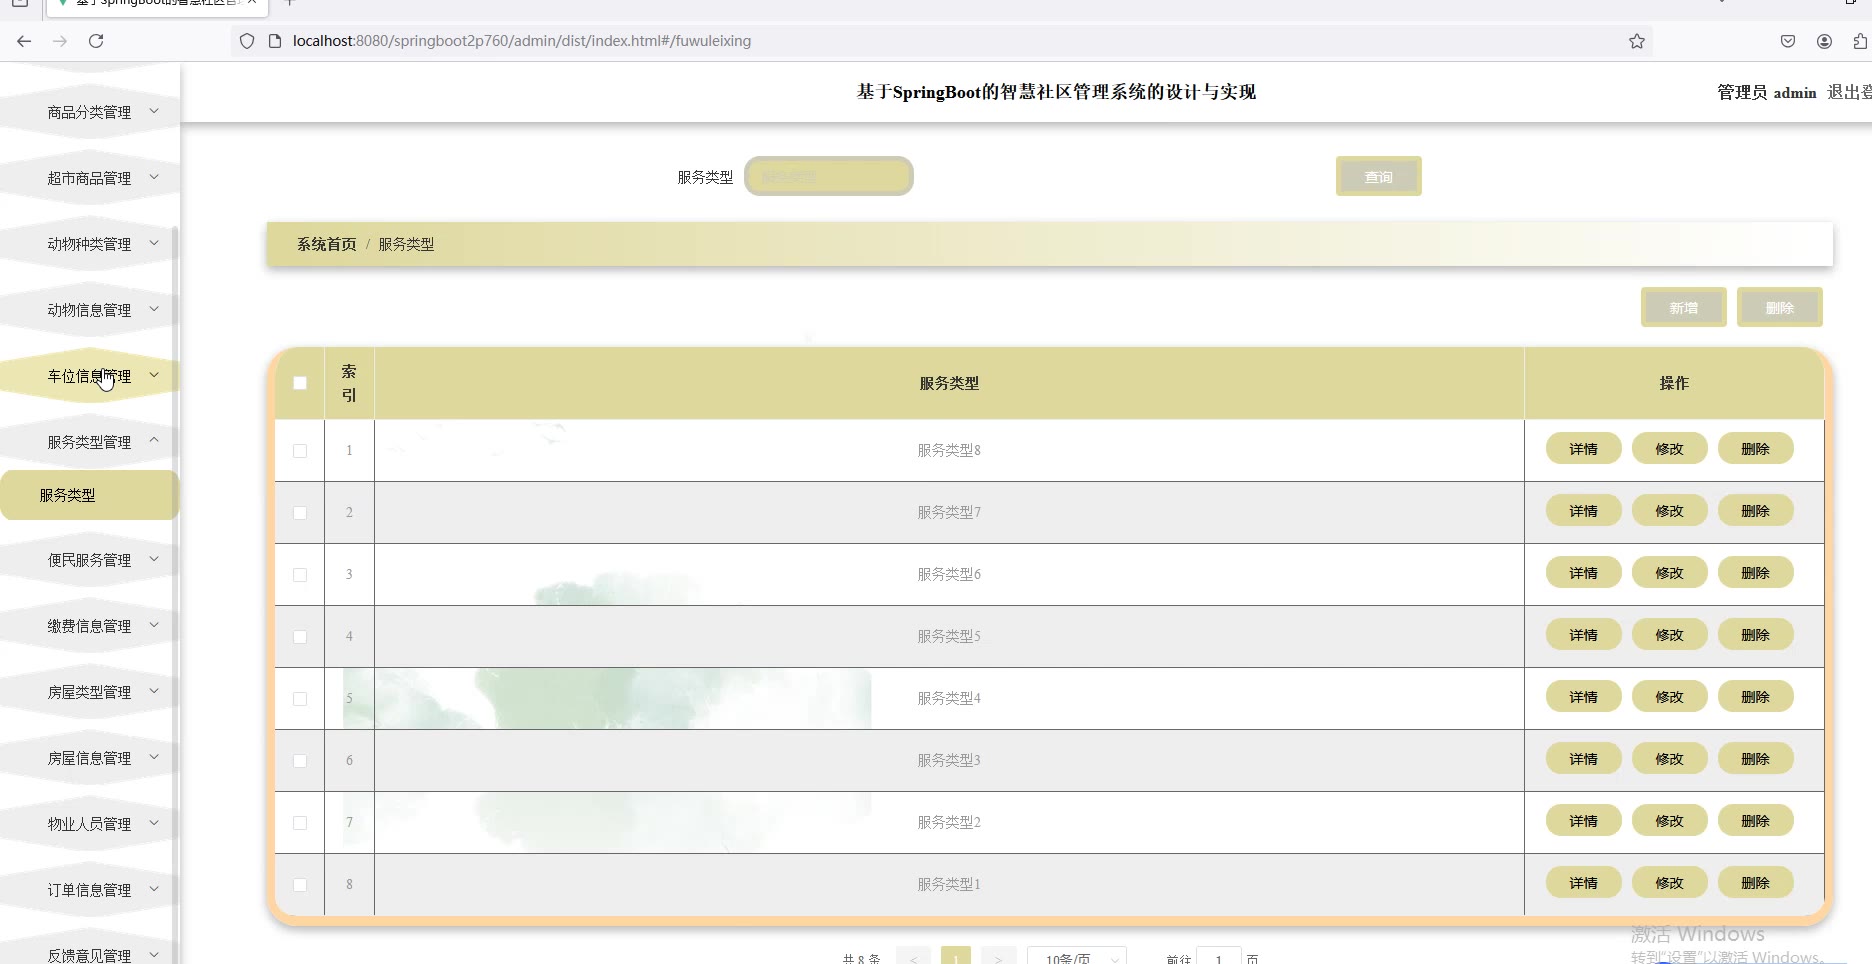Click the 查询 search button
Viewport: 1872px width, 964px height.
pos(1379,177)
